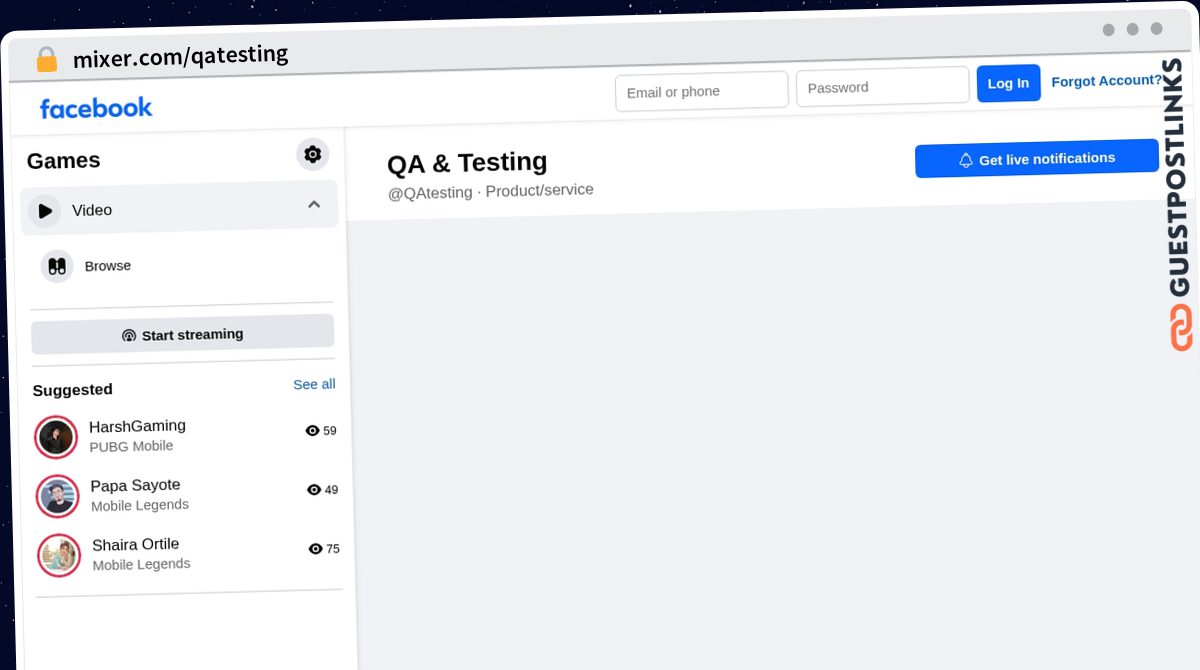1200x670 pixels.
Task: Click the PUBG Mobile game label
Action: pos(131,446)
